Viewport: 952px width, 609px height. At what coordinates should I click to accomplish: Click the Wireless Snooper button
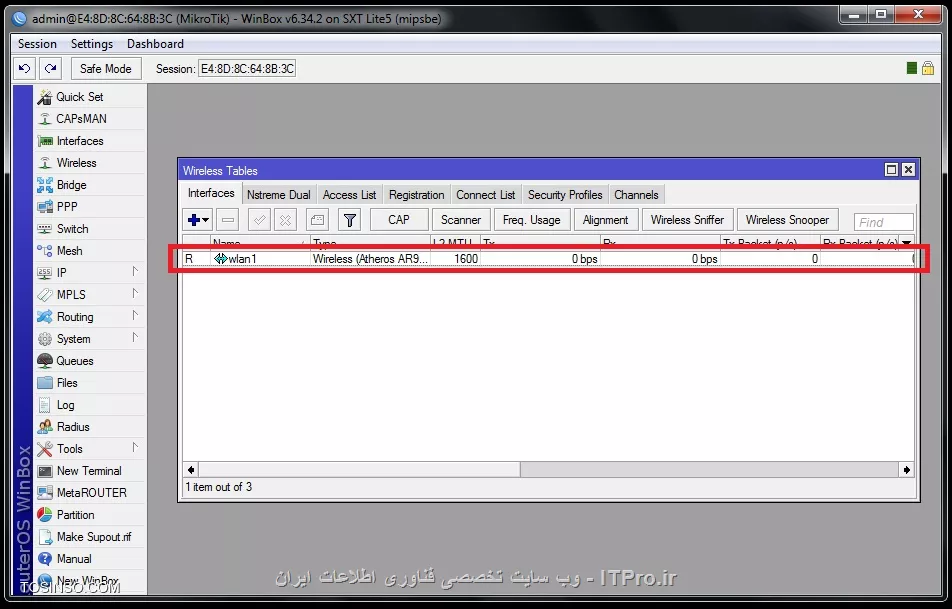tap(787, 220)
